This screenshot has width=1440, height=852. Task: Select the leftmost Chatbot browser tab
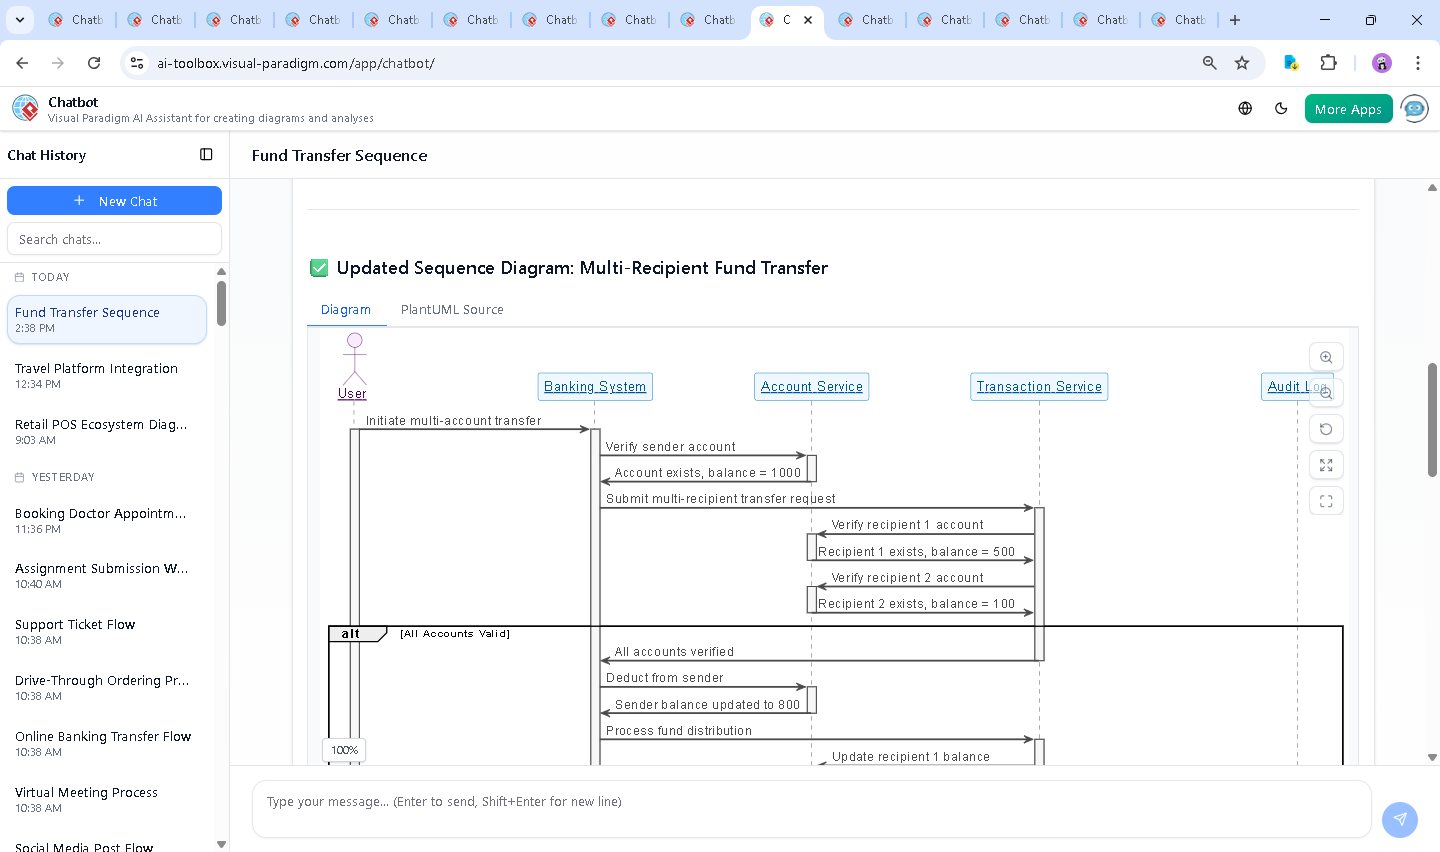[x=77, y=19]
